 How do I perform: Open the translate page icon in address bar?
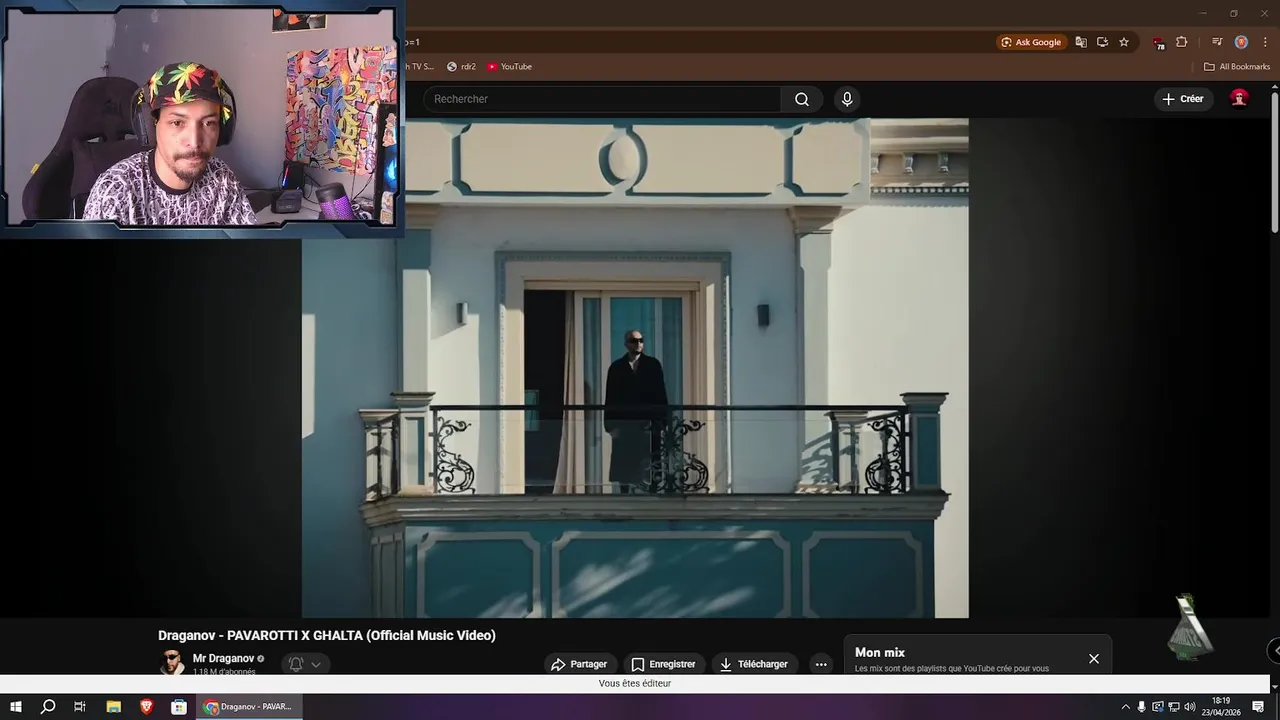click(x=1081, y=42)
